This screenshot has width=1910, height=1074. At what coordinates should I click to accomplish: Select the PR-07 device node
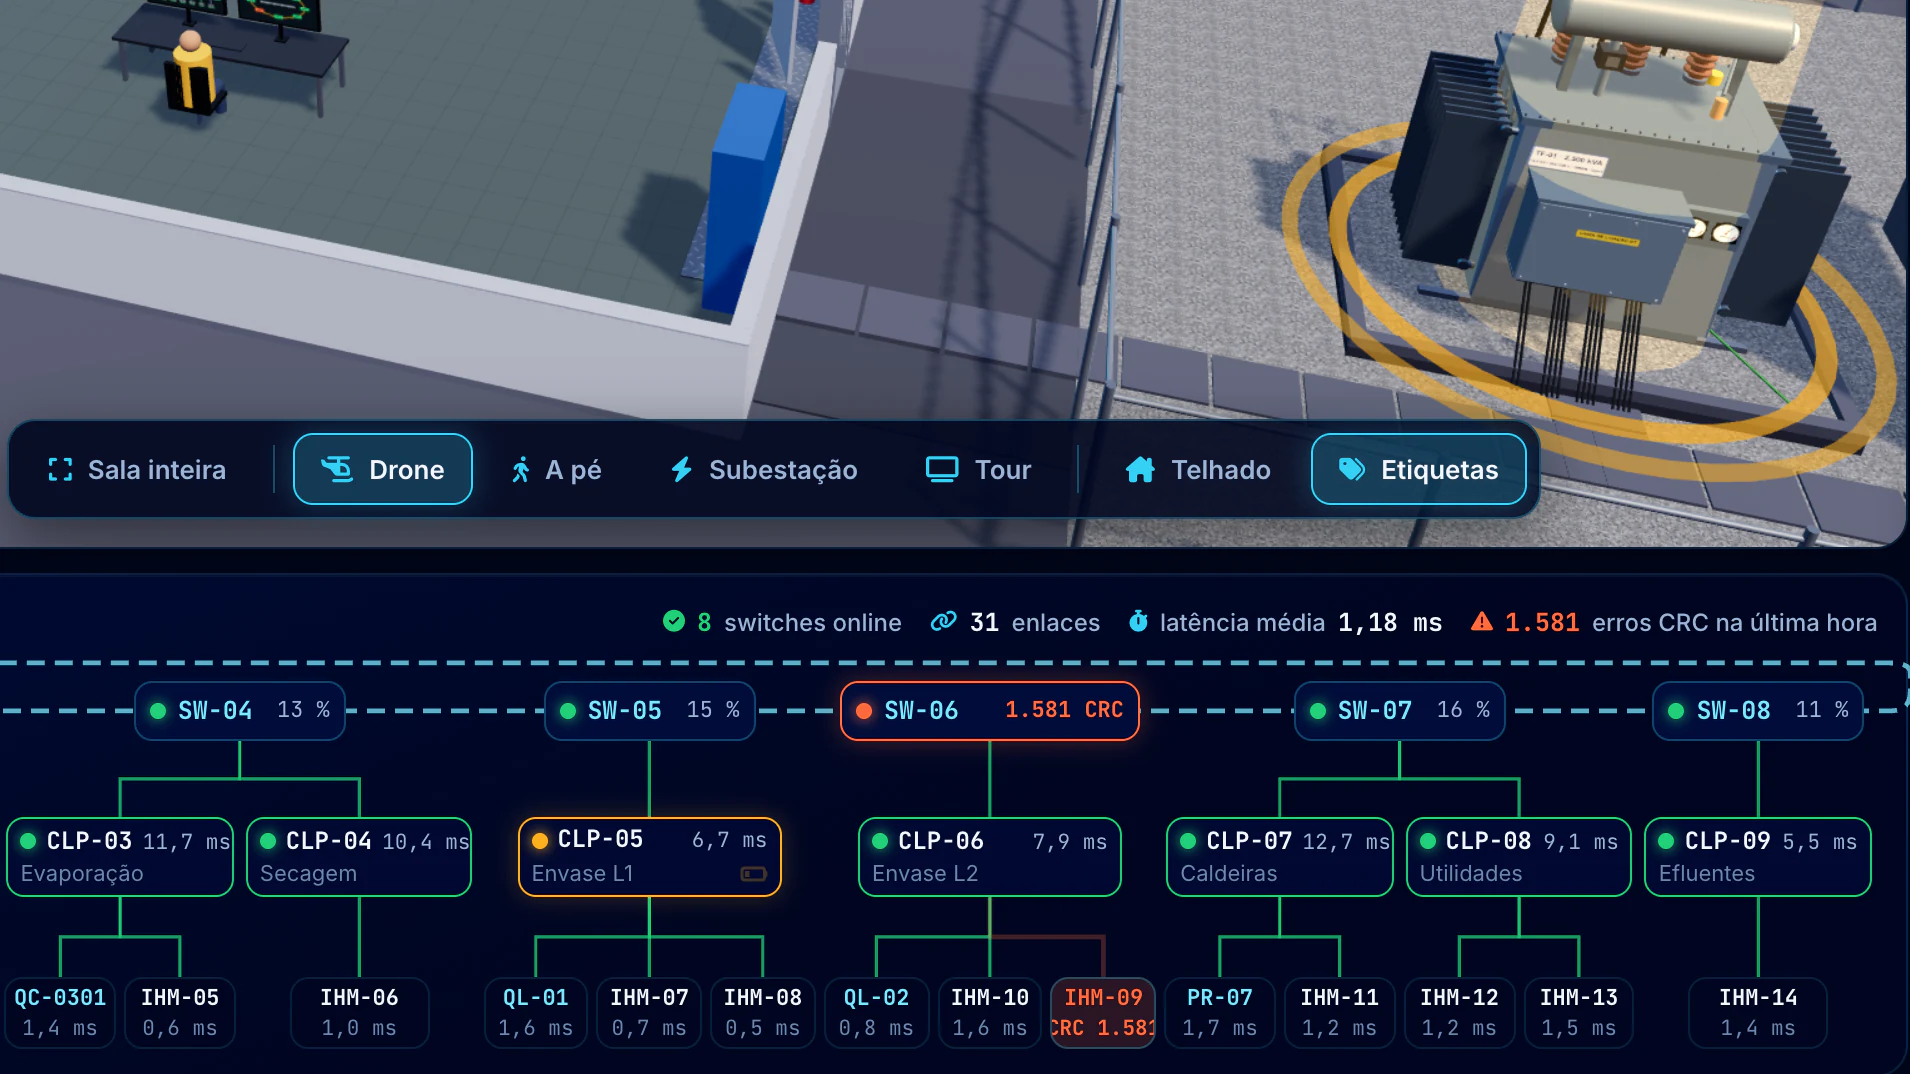coord(1220,1013)
